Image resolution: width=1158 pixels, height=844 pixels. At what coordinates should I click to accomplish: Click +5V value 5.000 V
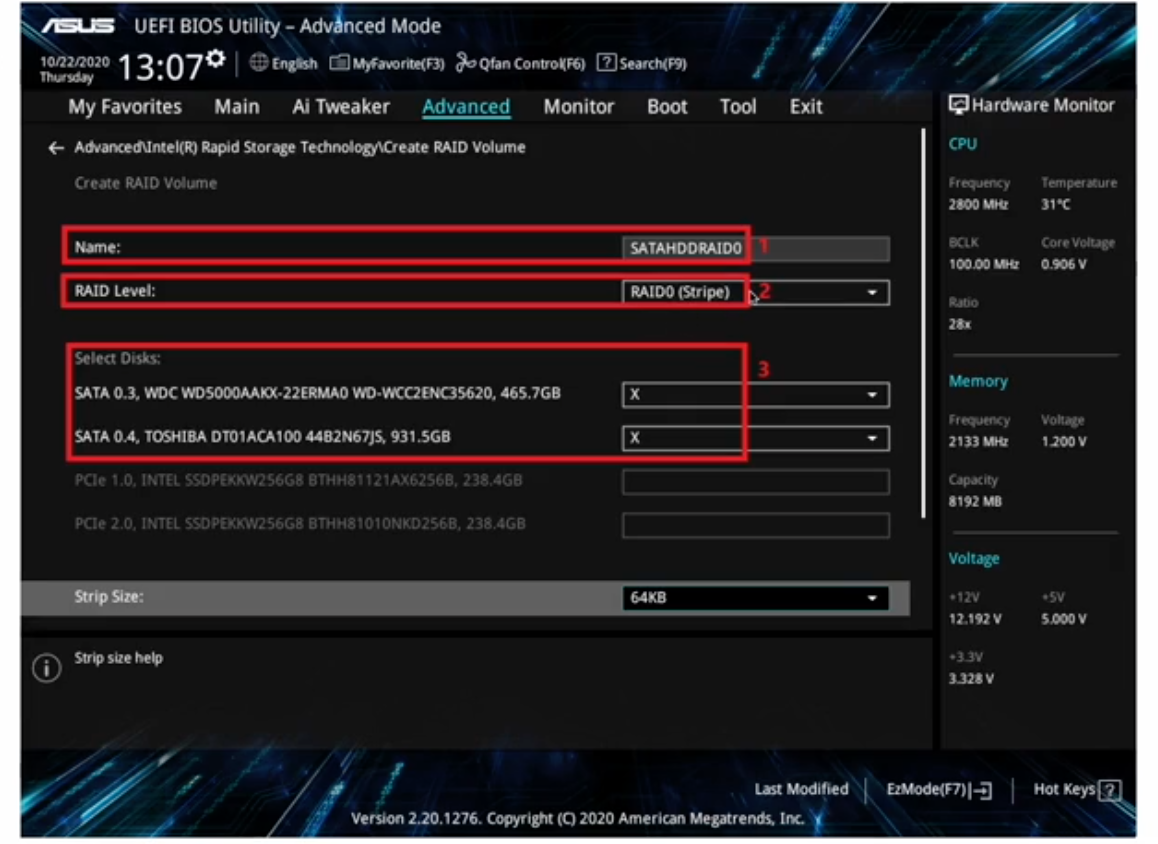coord(1063,620)
